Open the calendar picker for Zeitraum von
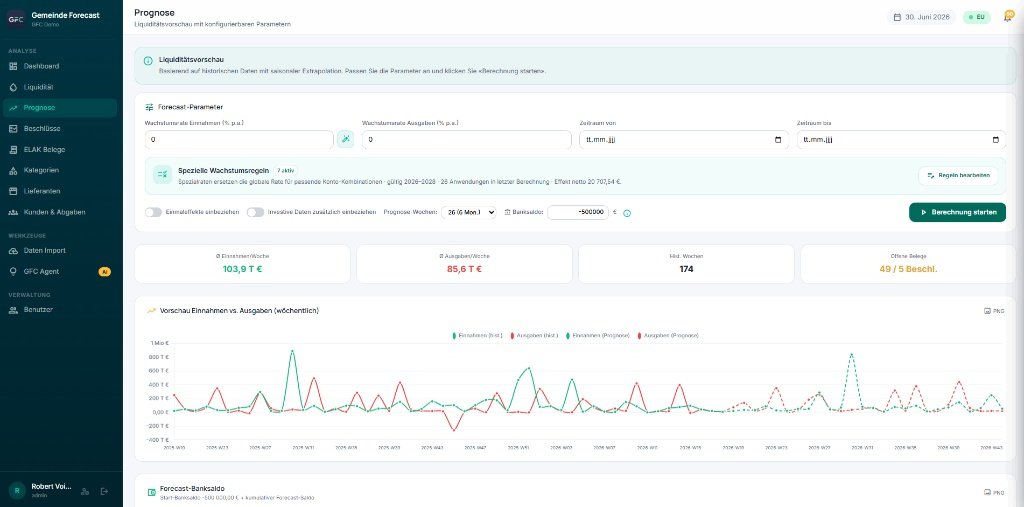Viewport: 1024px width, 507px height. coord(778,140)
